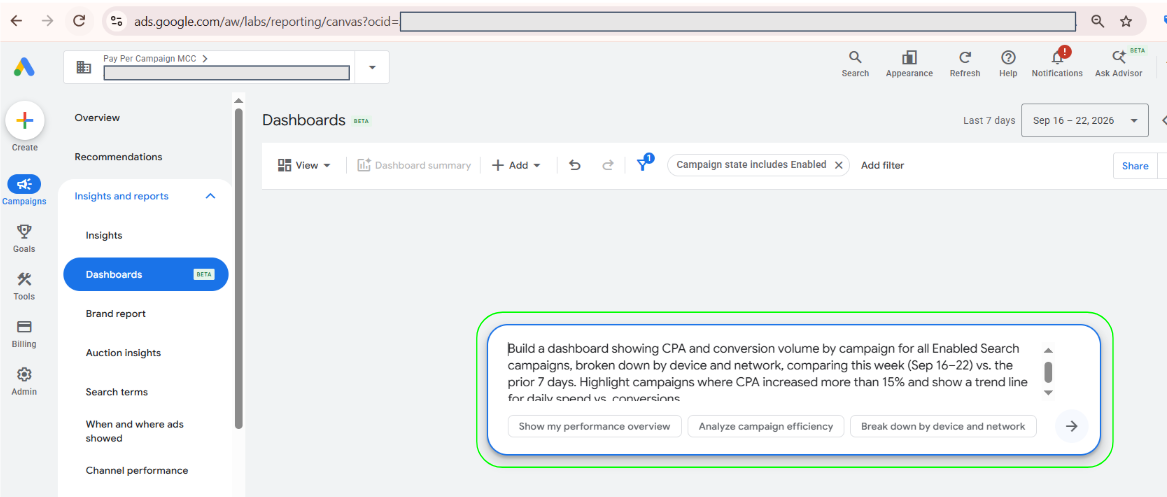The width and height of the screenshot is (1167, 497).
Task: Collapse Insights and reports section
Action: pyautogui.click(x=210, y=196)
